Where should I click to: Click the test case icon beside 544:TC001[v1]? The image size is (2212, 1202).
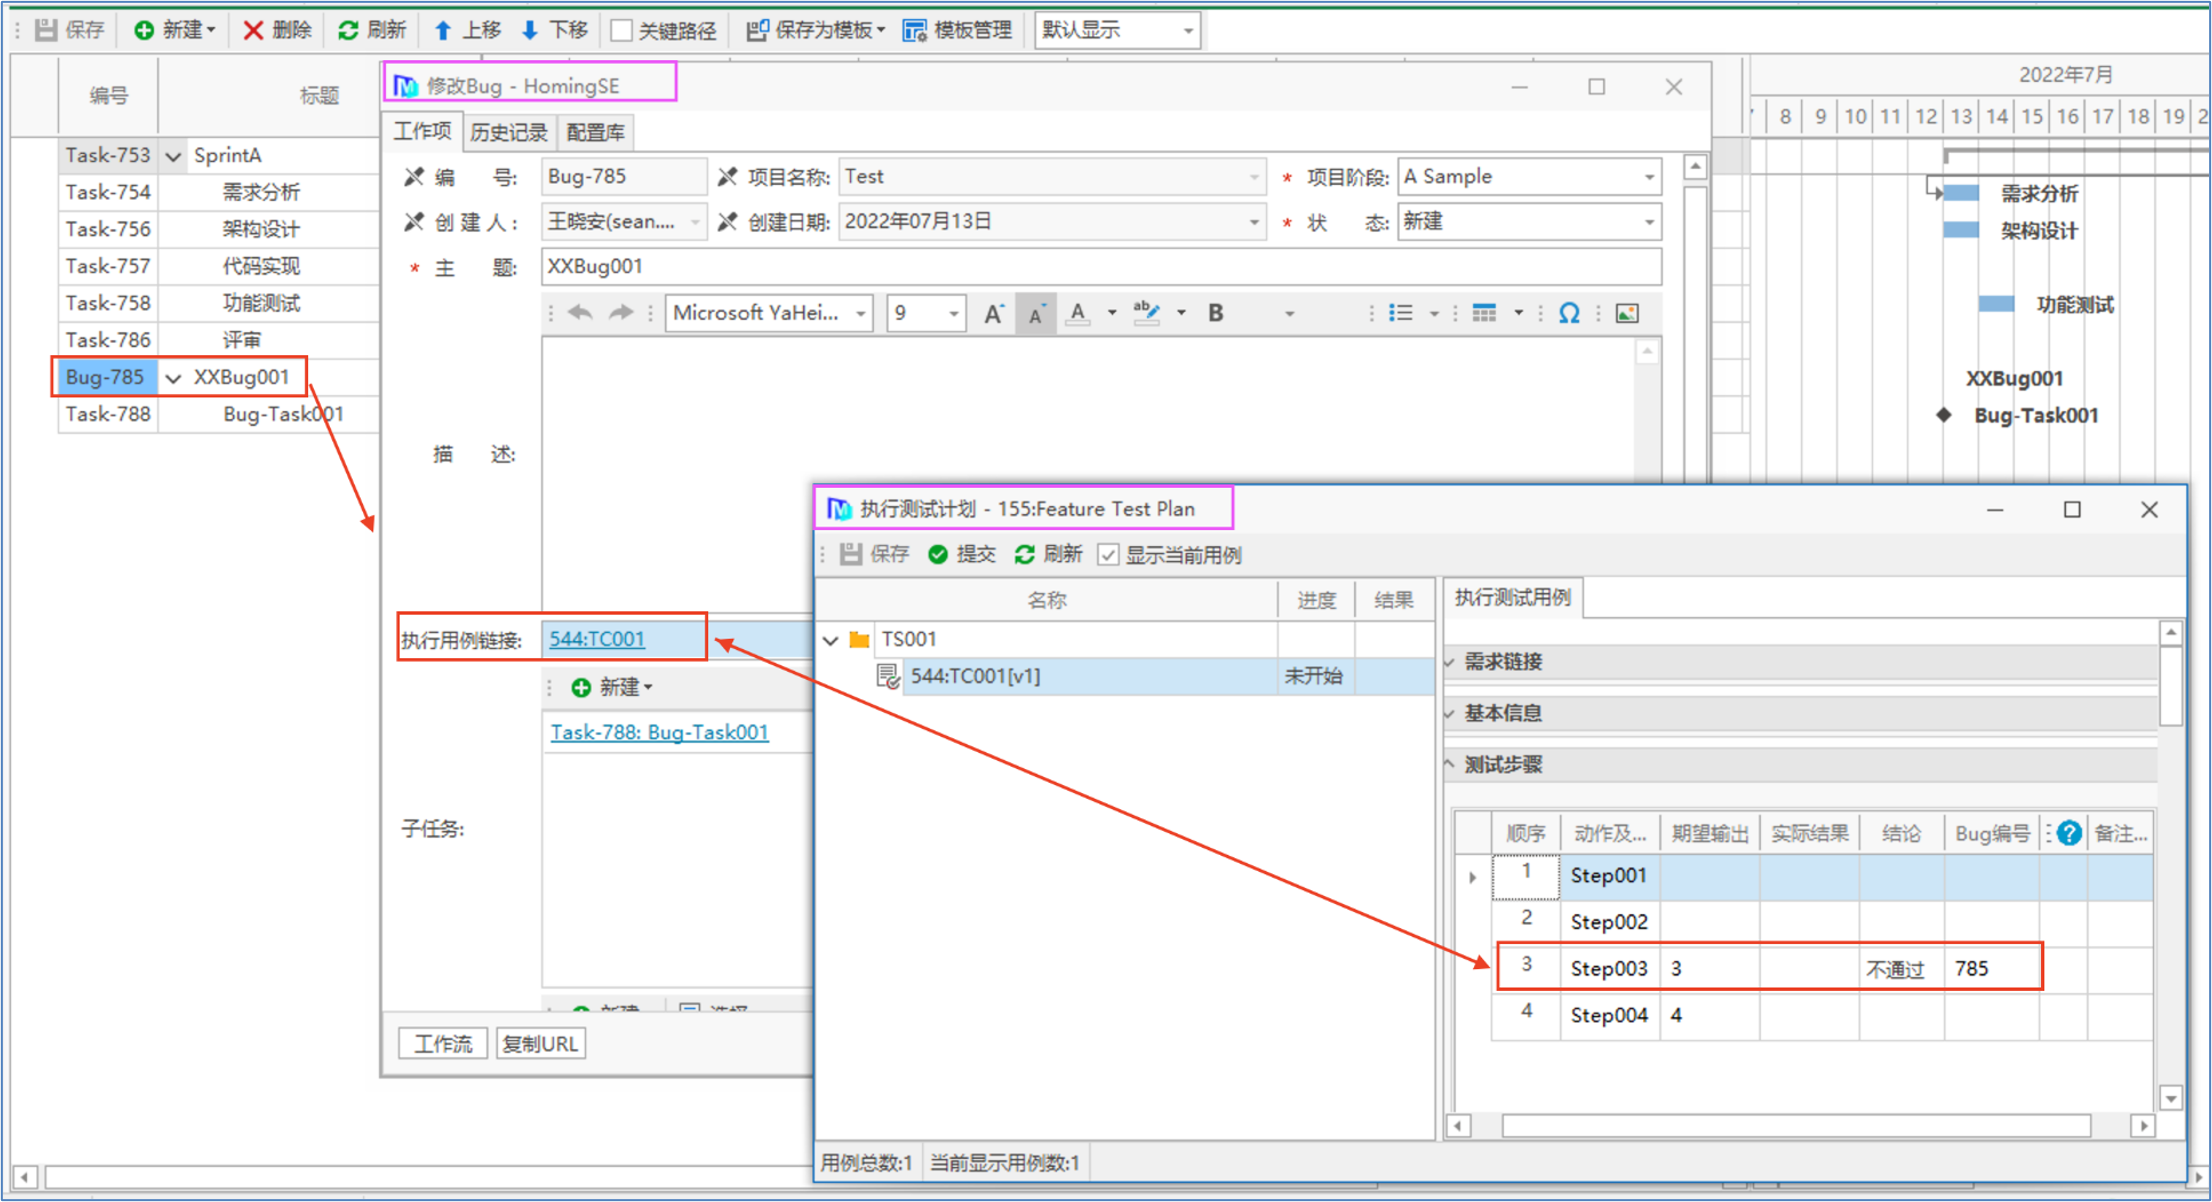pos(888,676)
